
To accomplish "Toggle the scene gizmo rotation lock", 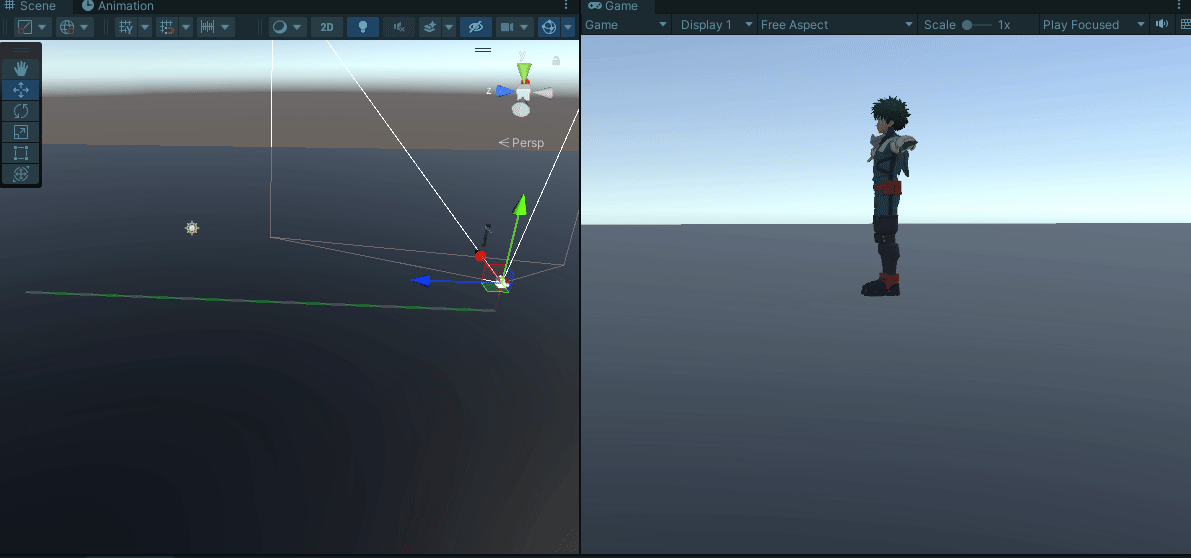I will coord(556,61).
